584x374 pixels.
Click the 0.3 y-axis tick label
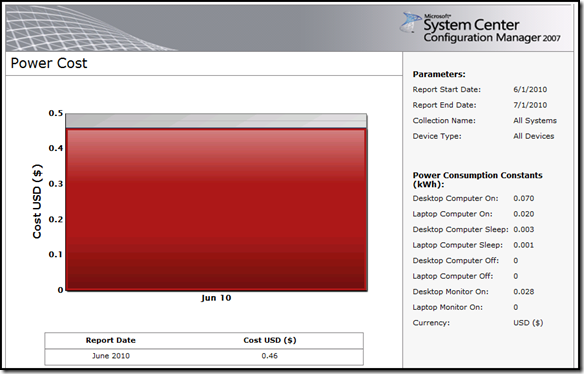tap(56, 184)
